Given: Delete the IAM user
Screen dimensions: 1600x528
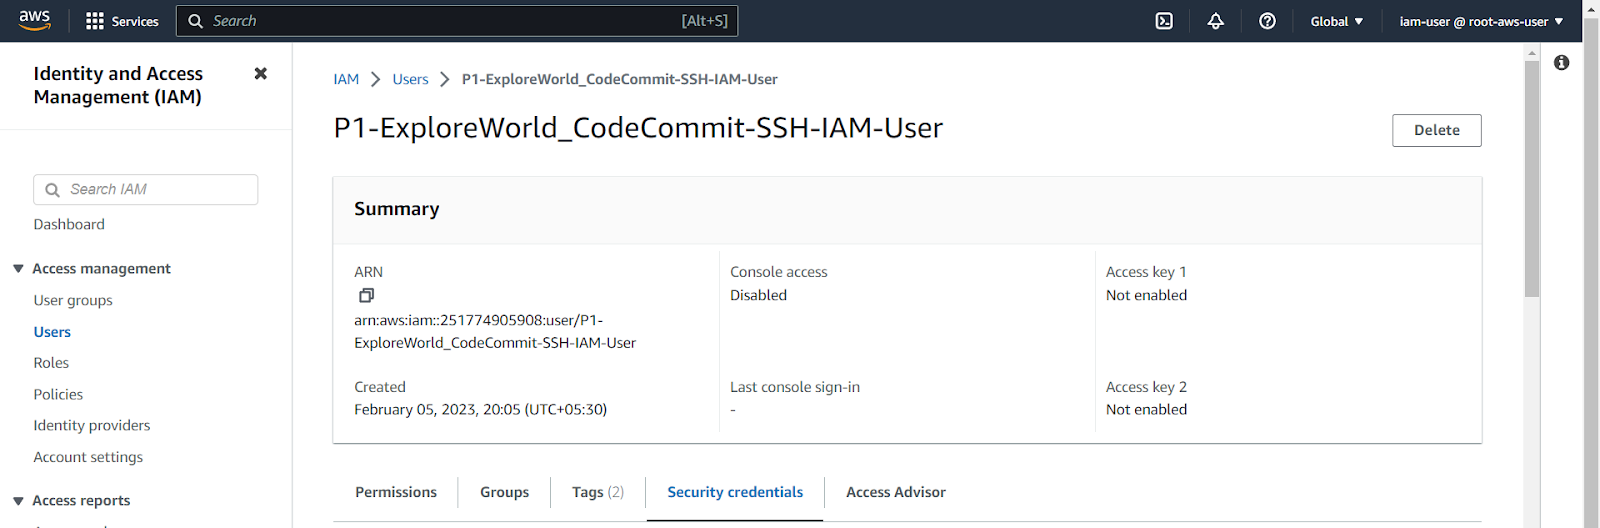Looking at the screenshot, I should (x=1437, y=130).
